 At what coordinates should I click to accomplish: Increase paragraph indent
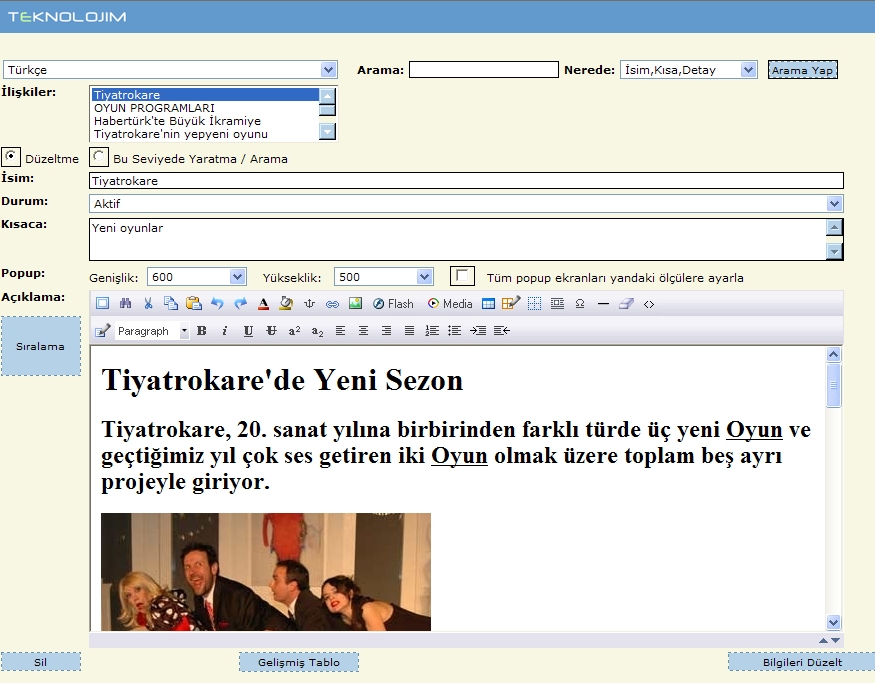click(478, 331)
